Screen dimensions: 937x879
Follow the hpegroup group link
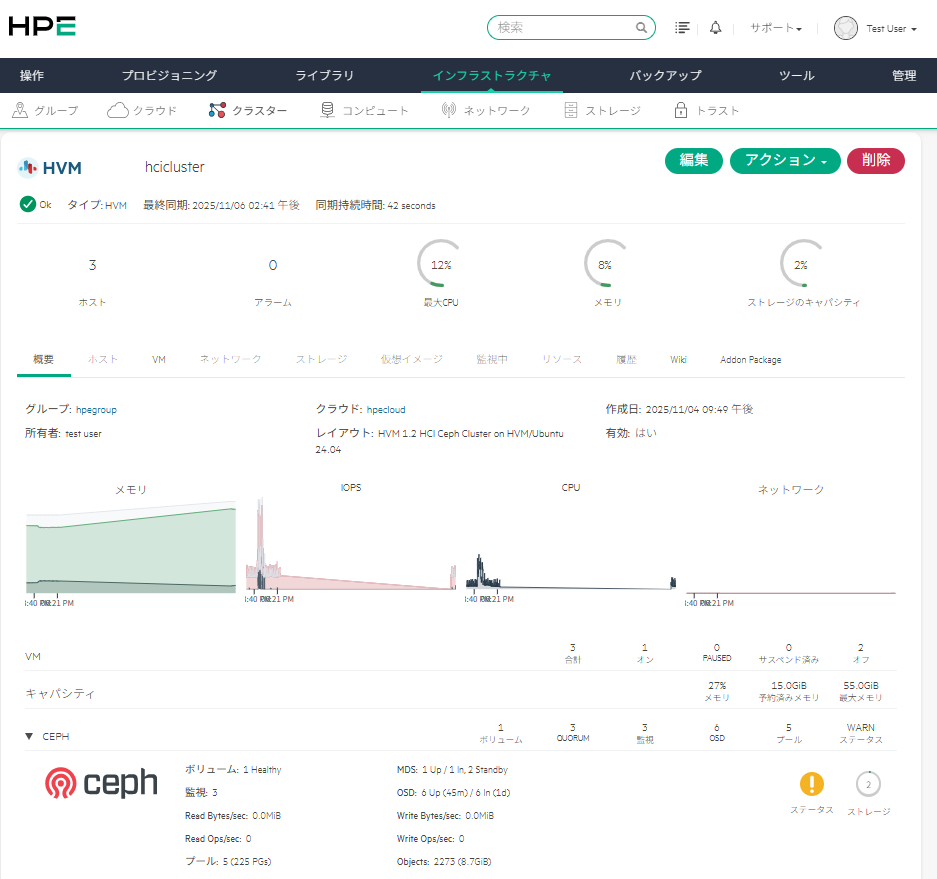pyautogui.click(x=96, y=409)
